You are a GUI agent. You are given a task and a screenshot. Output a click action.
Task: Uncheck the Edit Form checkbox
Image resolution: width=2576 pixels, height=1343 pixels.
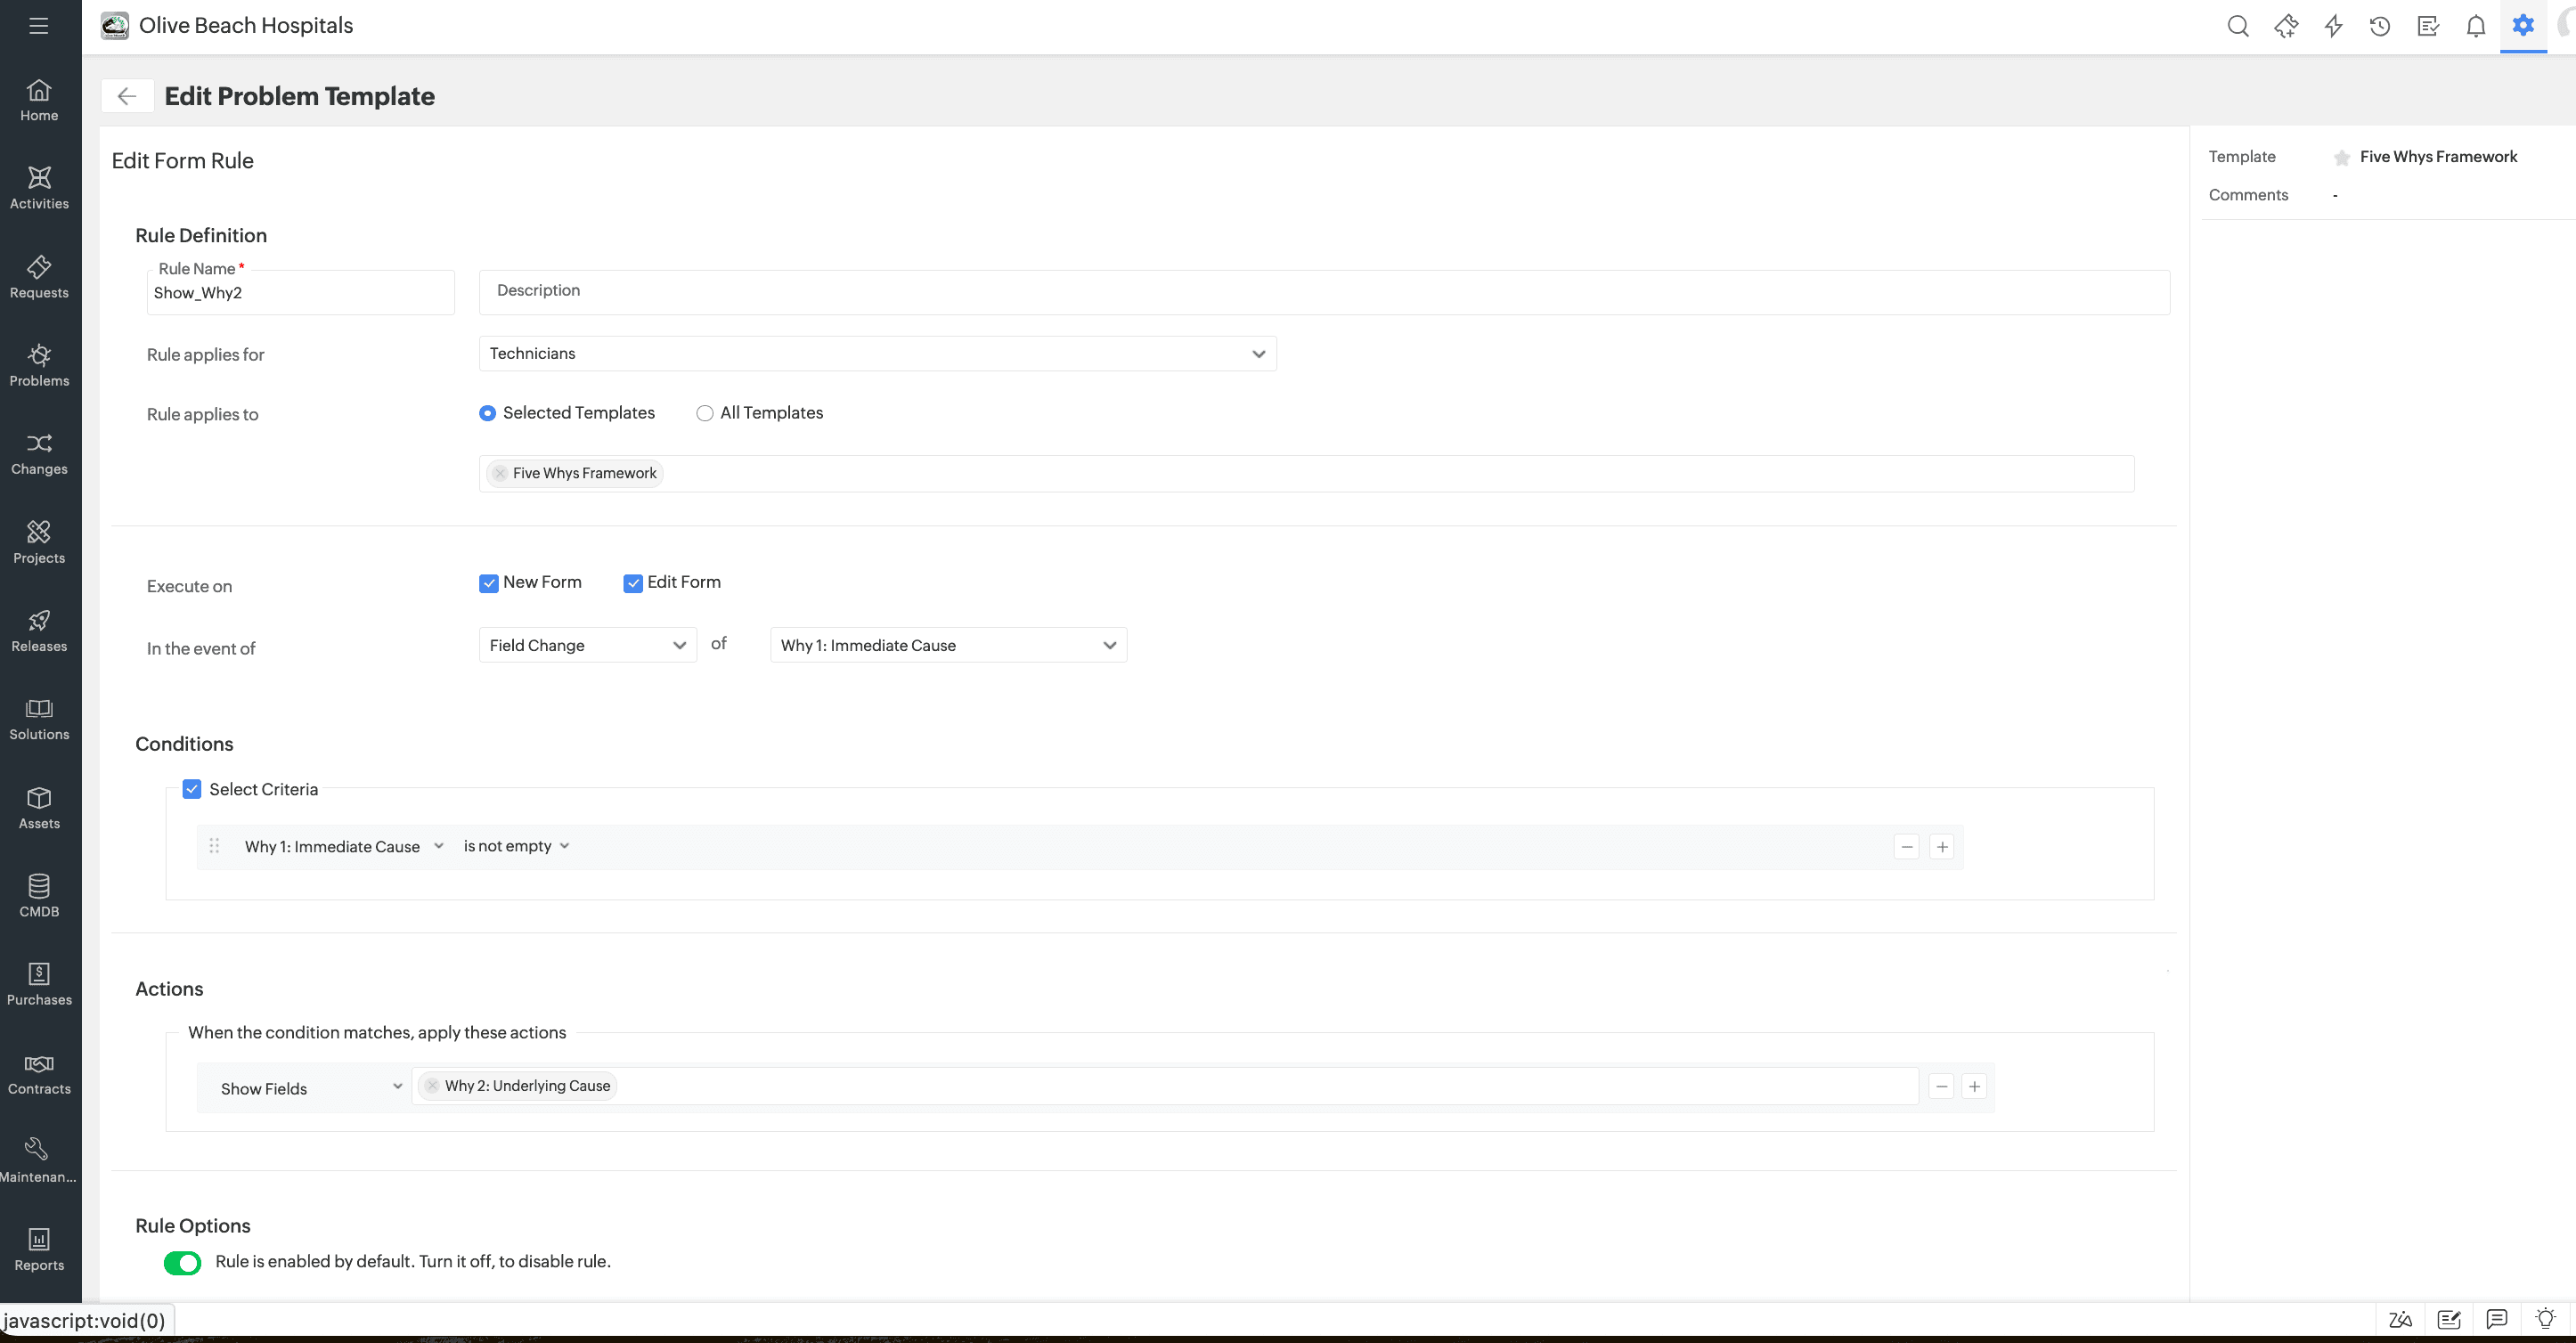click(x=633, y=583)
